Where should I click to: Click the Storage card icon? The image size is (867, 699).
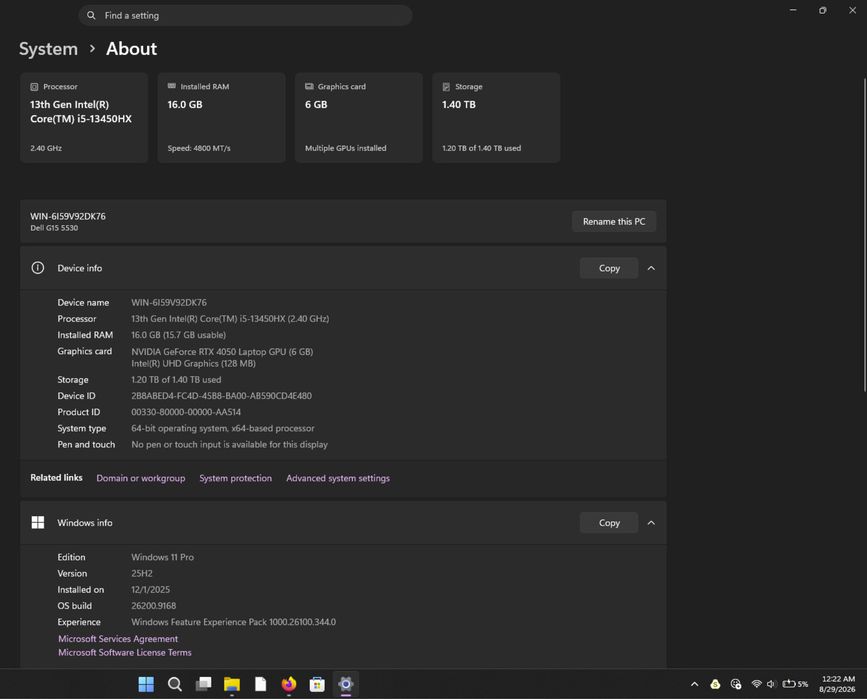click(x=446, y=87)
